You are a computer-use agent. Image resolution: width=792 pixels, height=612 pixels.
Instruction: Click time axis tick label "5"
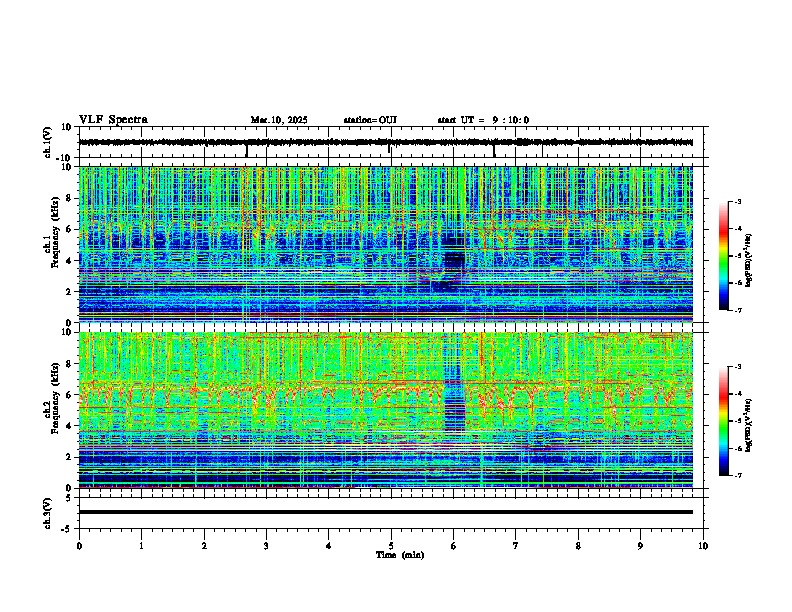click(391, 546)
